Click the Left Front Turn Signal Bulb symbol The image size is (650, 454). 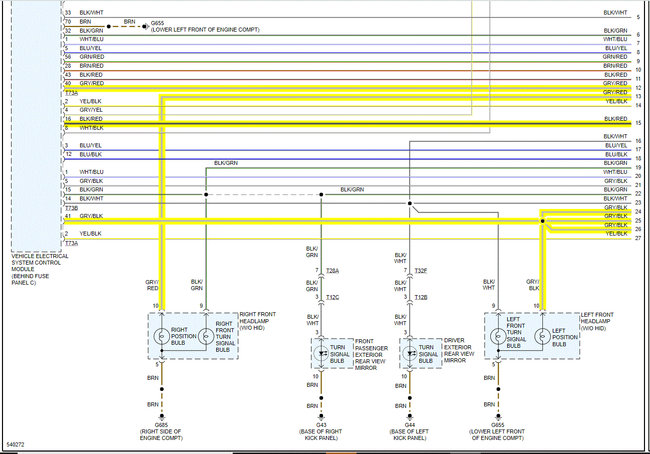click(x=498, y=336)
